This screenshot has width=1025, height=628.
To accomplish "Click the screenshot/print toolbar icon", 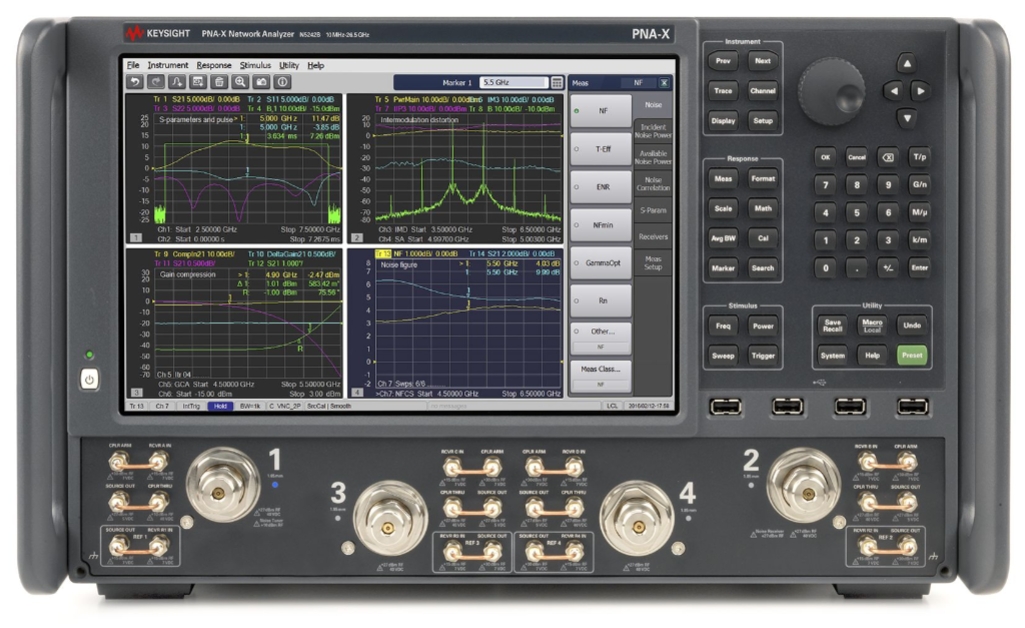I will coord(262,81).
